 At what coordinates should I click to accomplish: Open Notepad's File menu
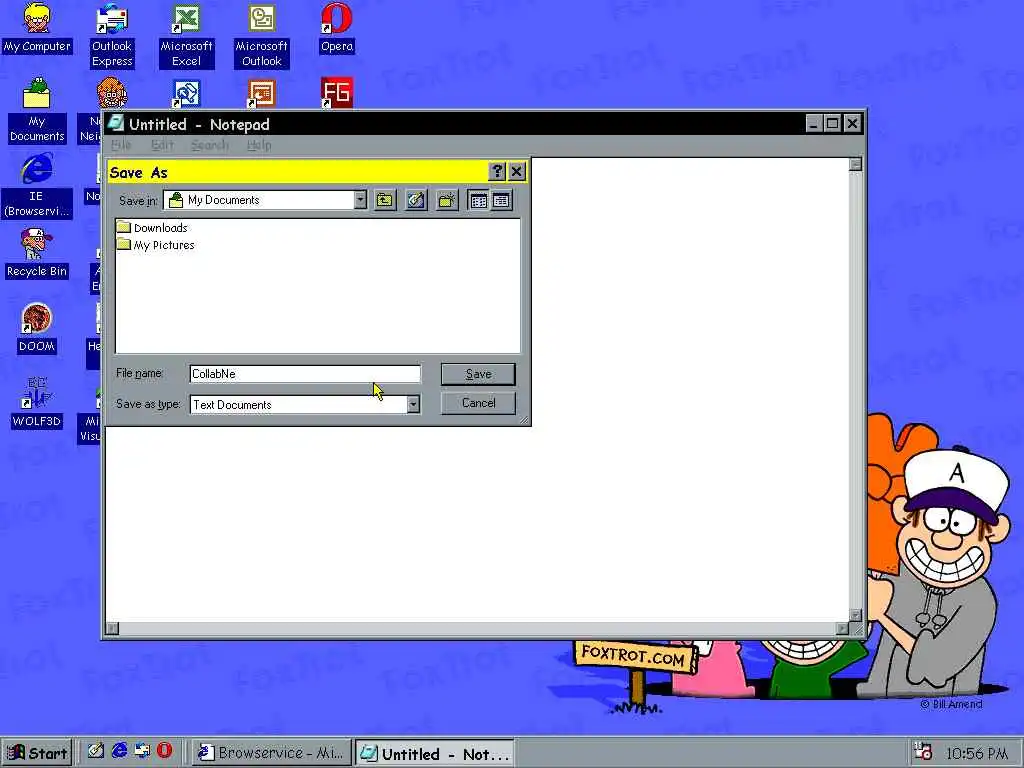(x=121, y=145)
